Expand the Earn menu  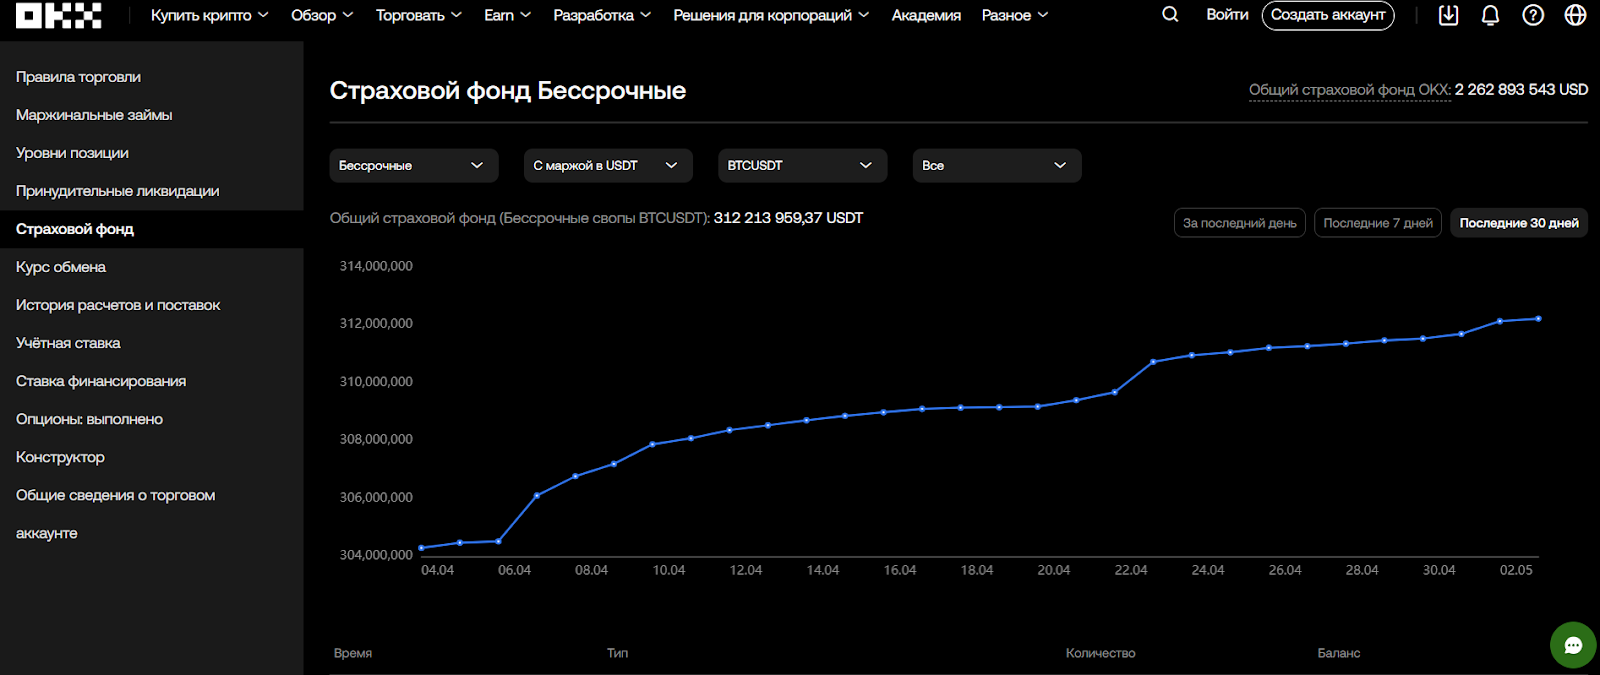point(507,15)
